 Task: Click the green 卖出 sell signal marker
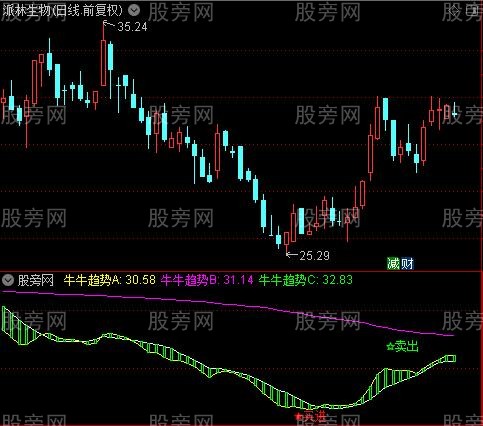tap(402, 347)
